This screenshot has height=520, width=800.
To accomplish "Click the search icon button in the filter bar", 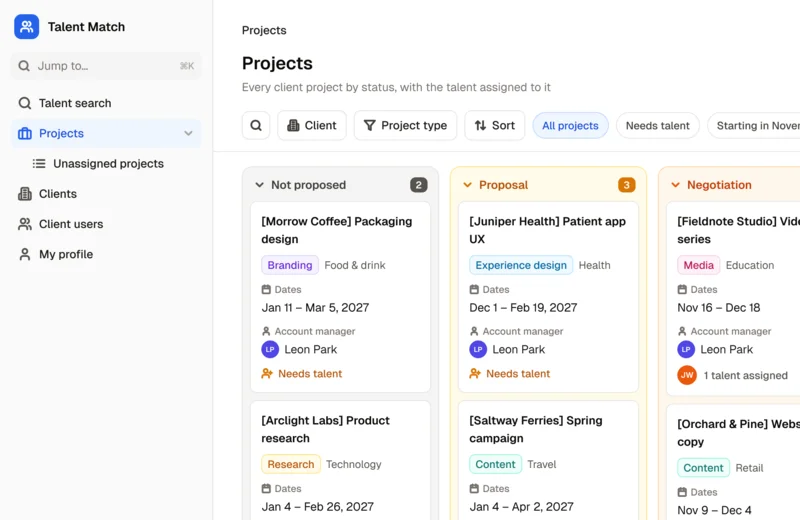I will point(256,126).
